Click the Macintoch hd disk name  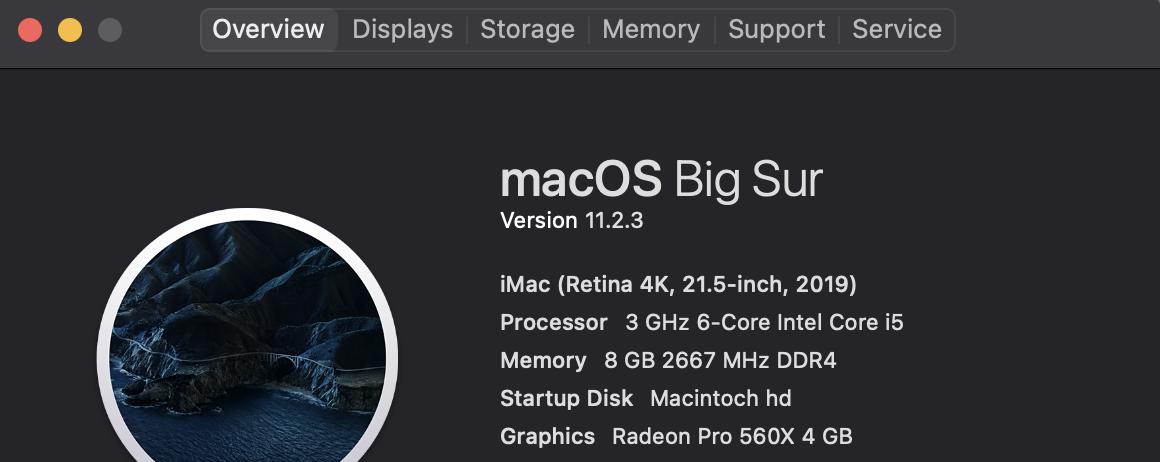coord(720,399)
